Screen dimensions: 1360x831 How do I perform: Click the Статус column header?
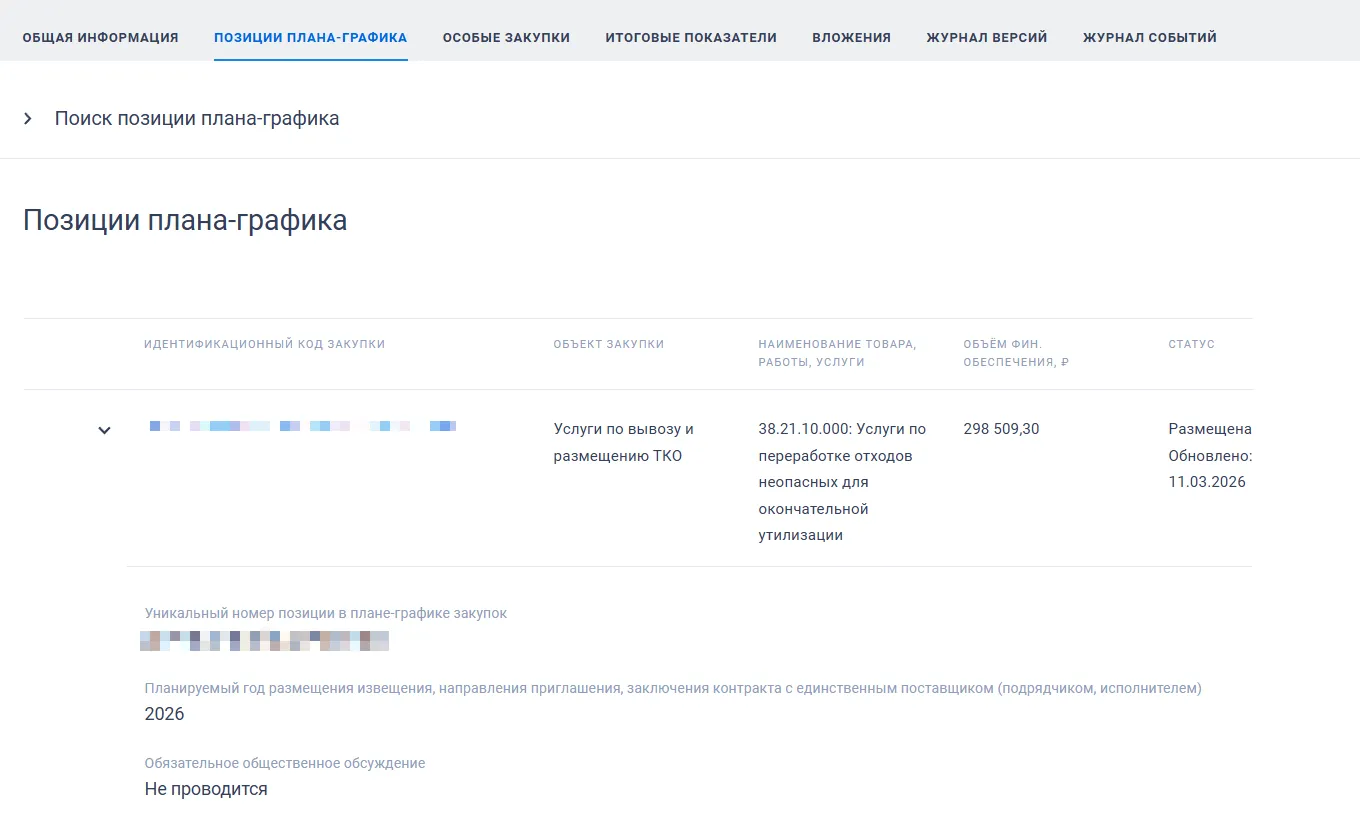pos(1191,344)
